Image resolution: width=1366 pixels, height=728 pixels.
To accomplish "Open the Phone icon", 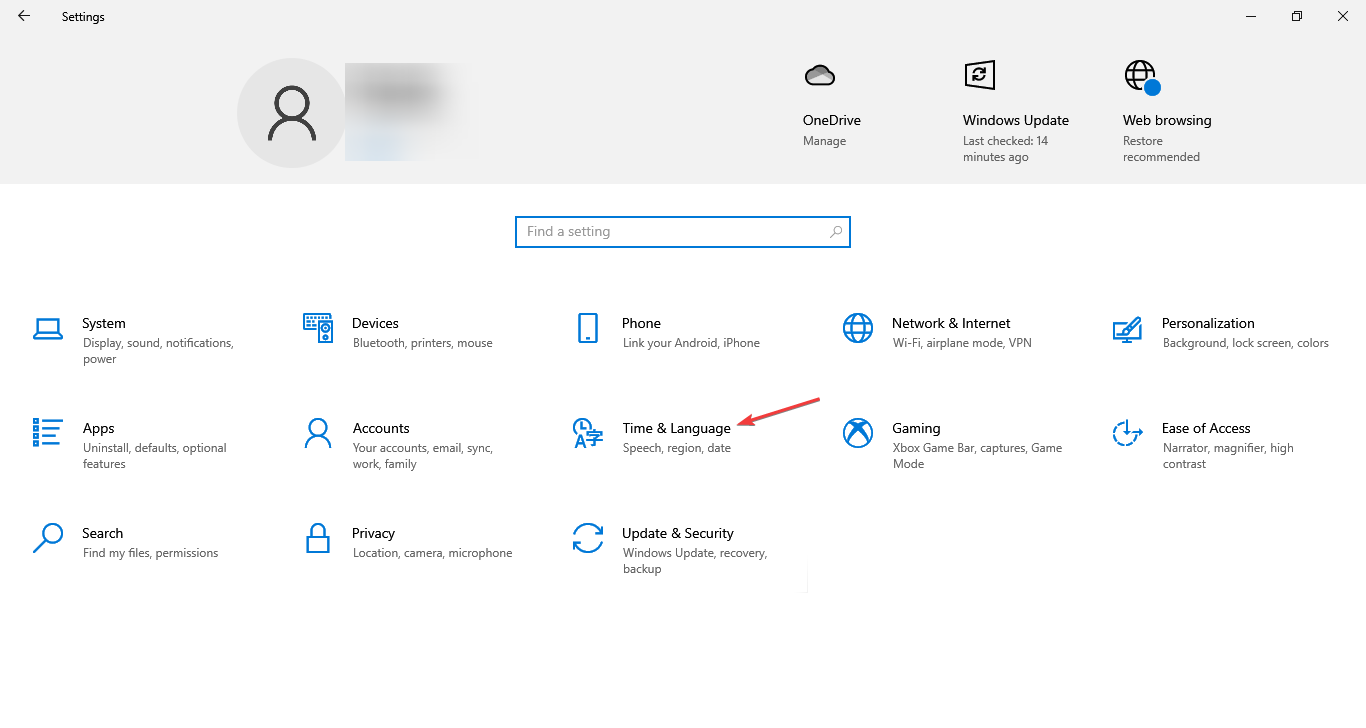I will click(588, 328).
